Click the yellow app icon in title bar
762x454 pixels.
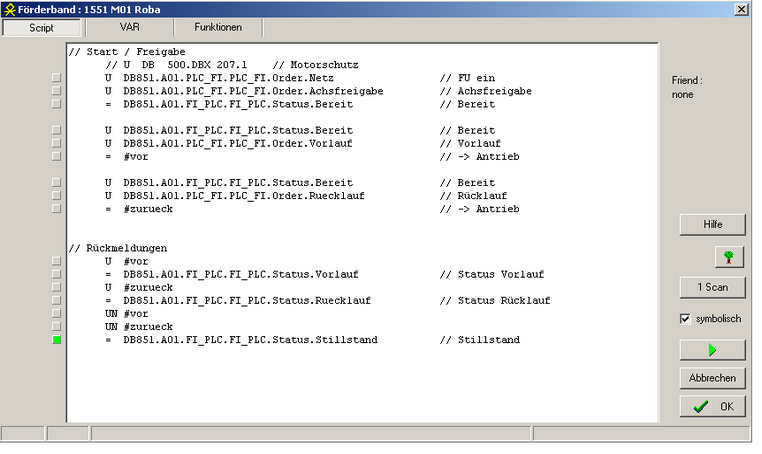[10, 9]
